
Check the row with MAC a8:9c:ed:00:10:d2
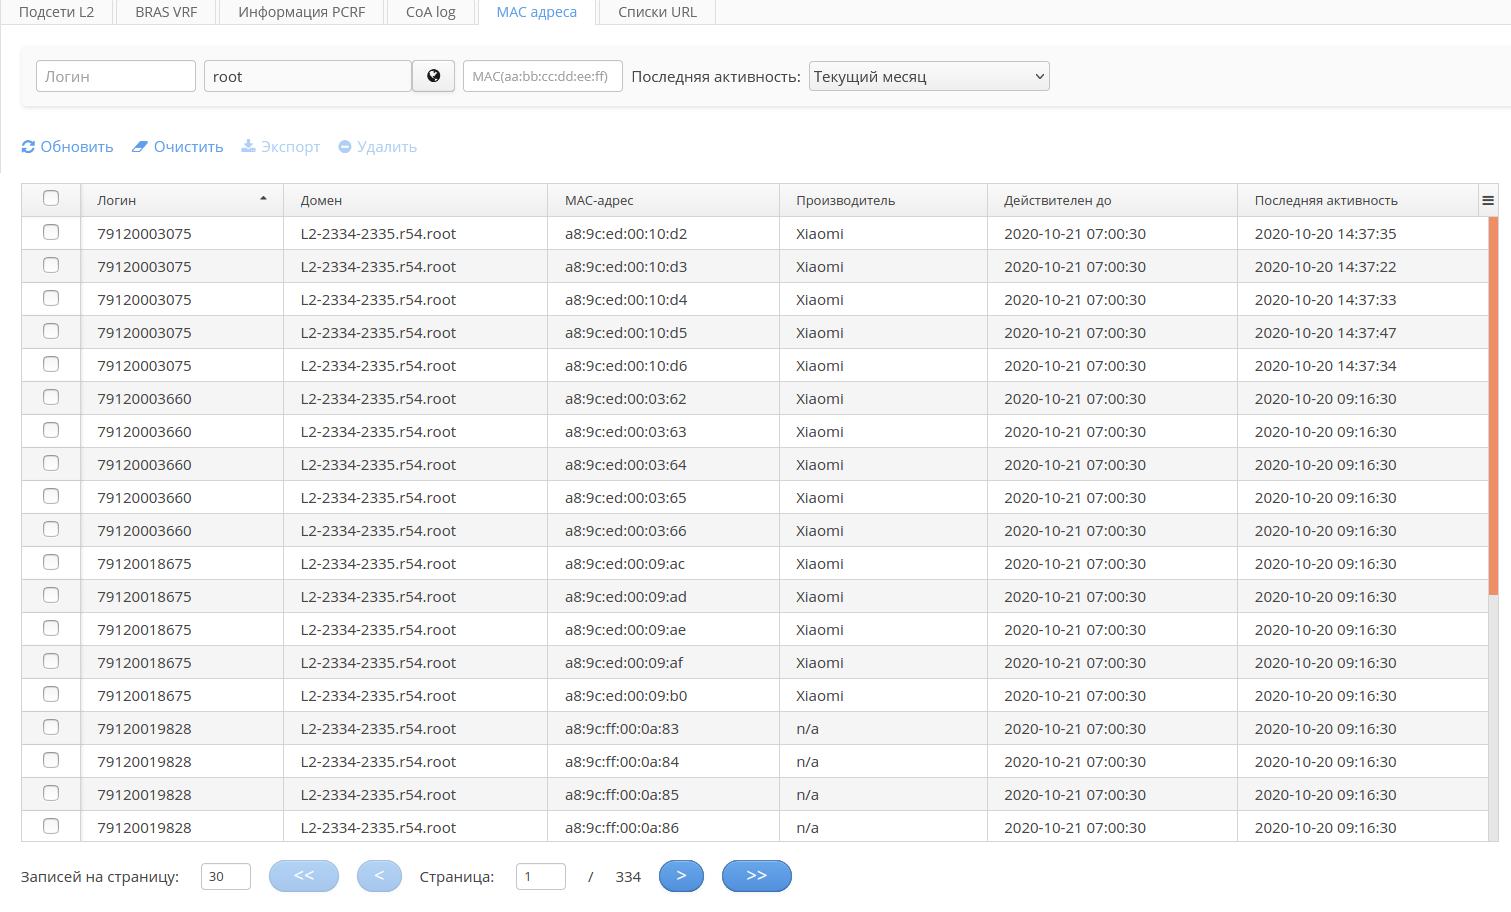click(x=51, y=233)
